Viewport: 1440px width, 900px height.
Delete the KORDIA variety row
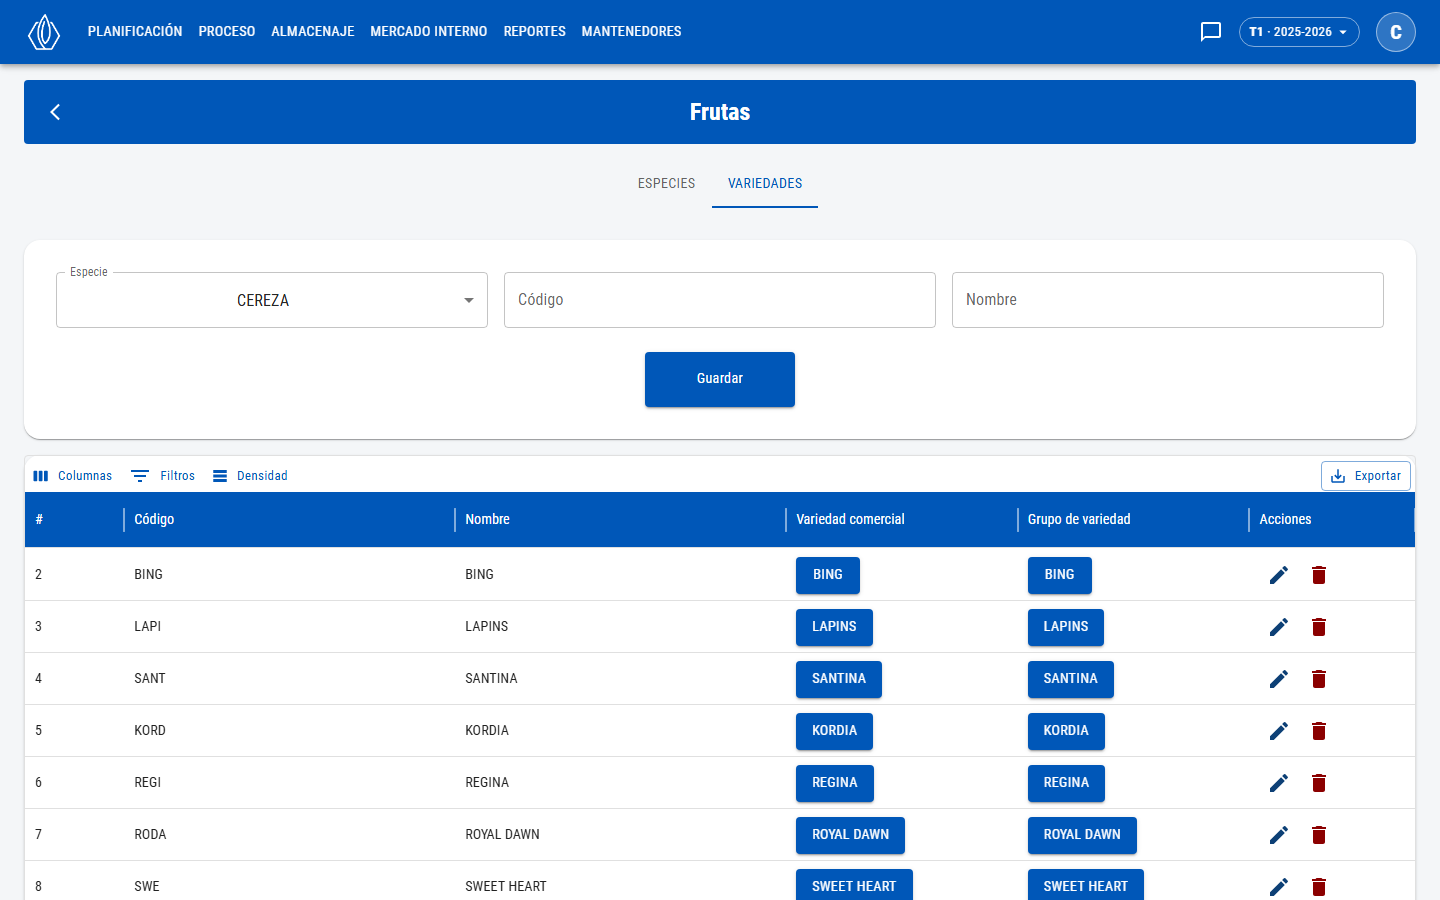pyautogui.click(x=1319, y=731)
